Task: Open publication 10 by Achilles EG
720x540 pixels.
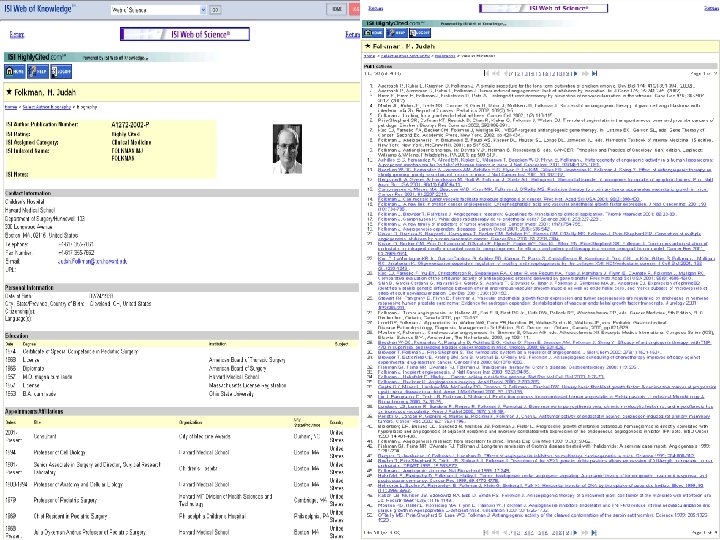Action: pos(545,162)
